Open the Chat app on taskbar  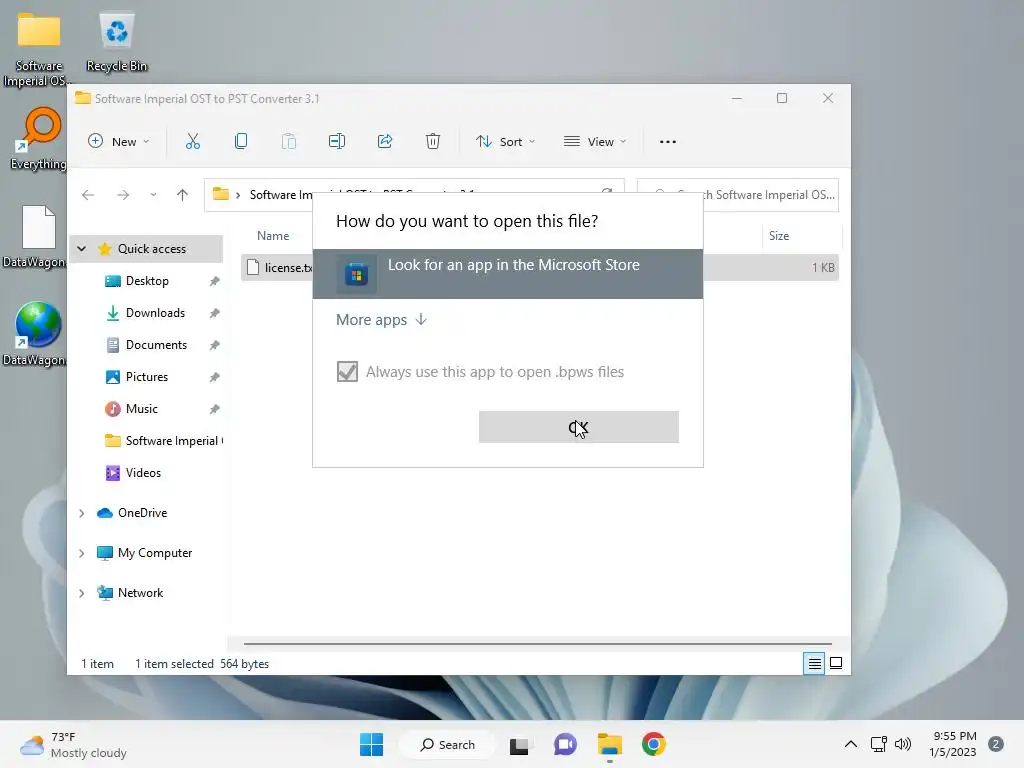click(565, 744)
